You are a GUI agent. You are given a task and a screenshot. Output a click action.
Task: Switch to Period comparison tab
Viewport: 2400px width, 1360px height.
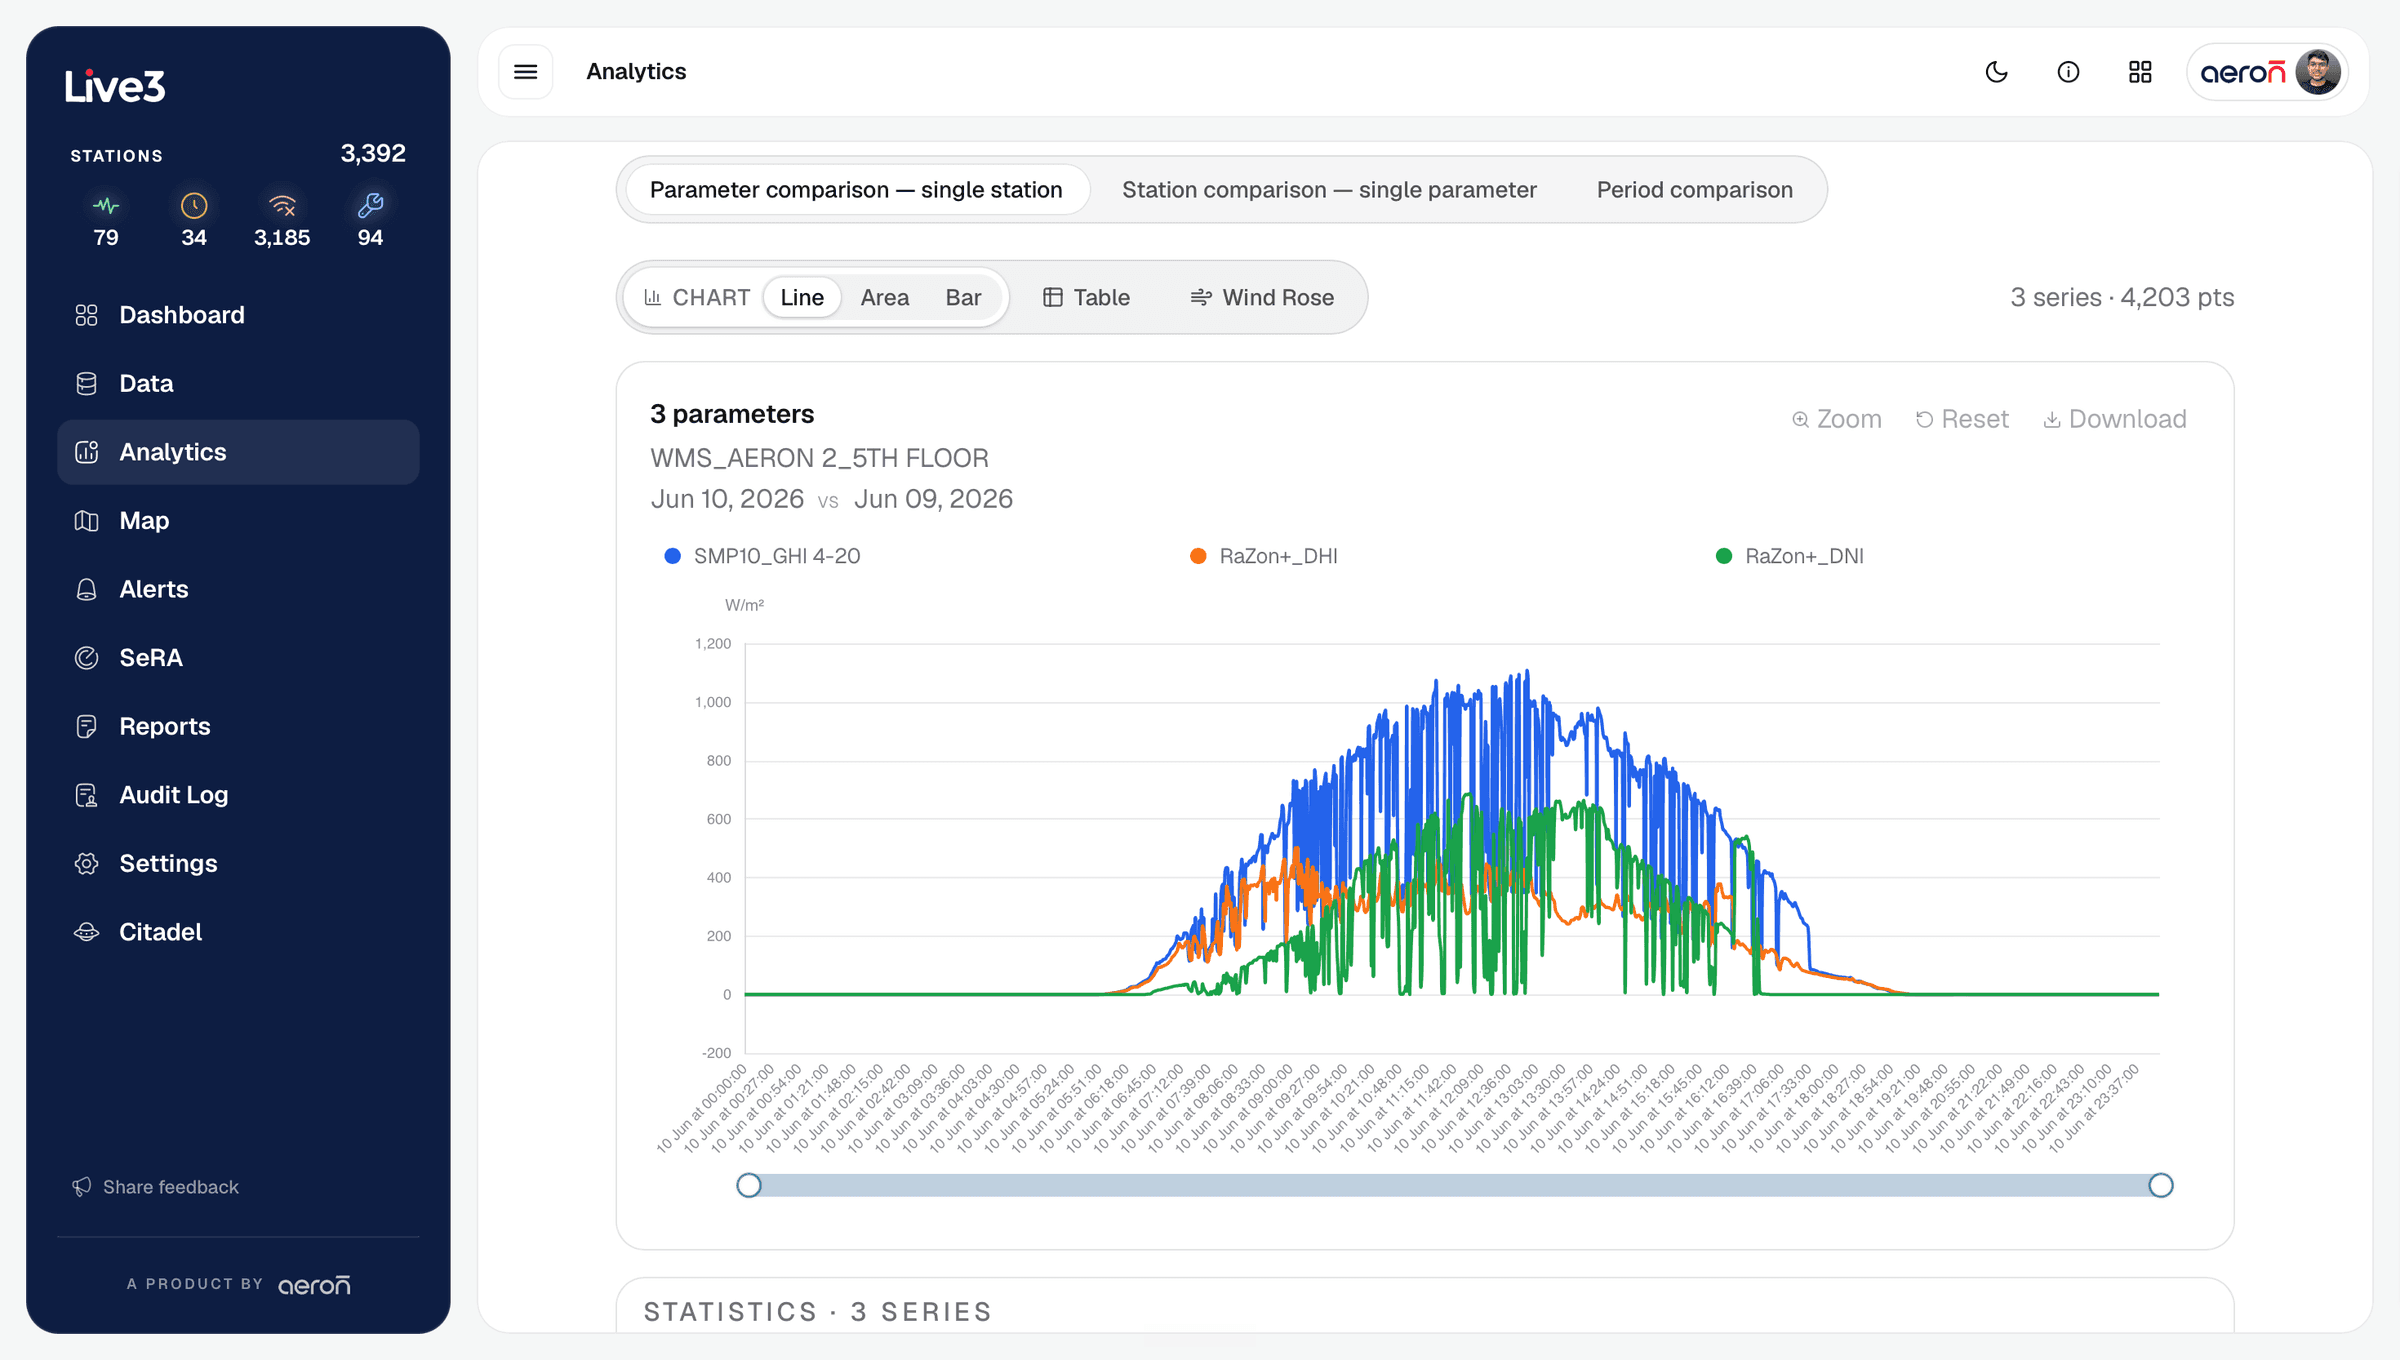pyautogui.click(x=1694, y=190)
